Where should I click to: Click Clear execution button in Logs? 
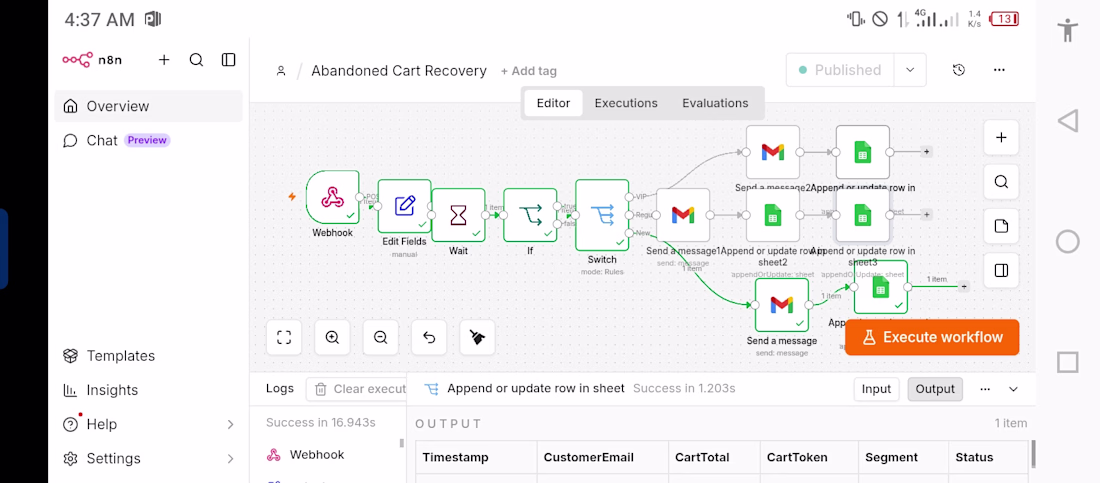point(356,389)
